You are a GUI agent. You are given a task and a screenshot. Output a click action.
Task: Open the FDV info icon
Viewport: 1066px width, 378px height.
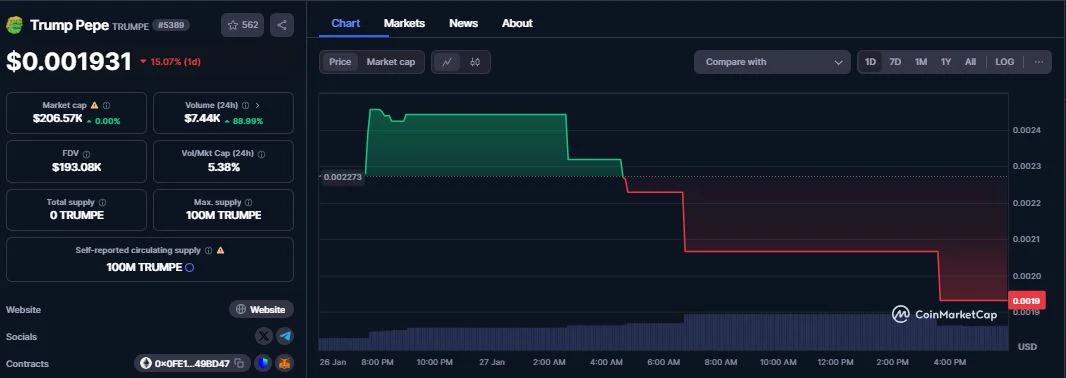pos(86,154)
